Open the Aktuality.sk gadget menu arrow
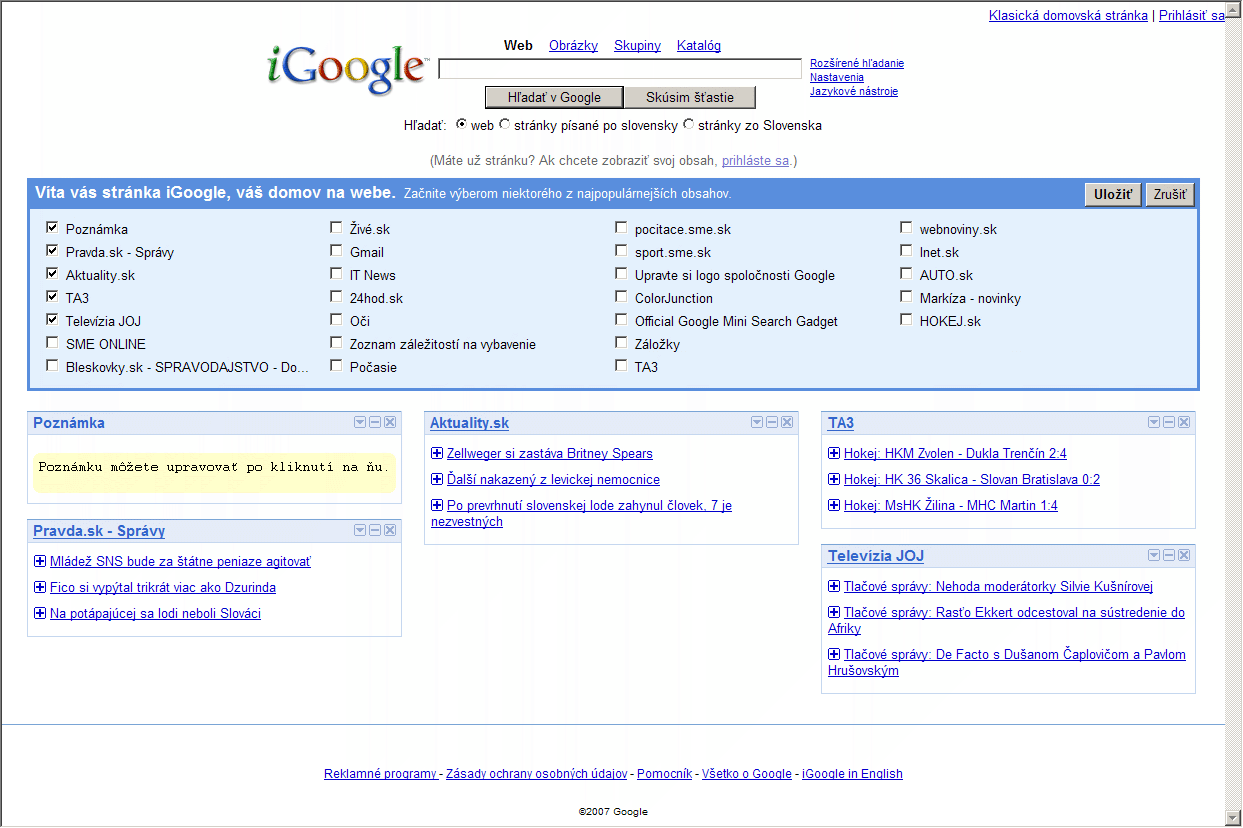 [x=757, y=422]
